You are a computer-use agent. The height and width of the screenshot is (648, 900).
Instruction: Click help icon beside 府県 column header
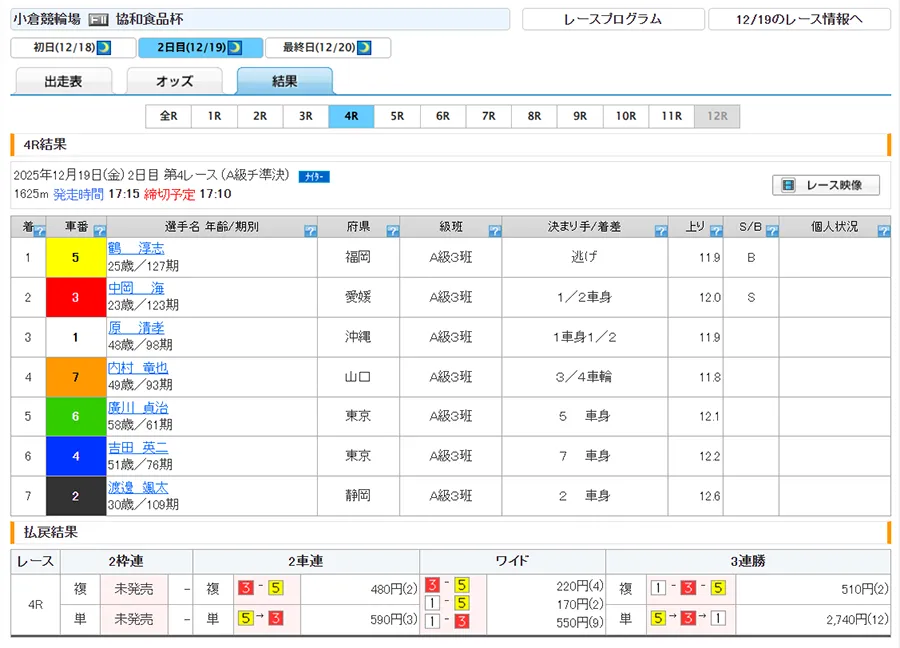click(393, 231)
